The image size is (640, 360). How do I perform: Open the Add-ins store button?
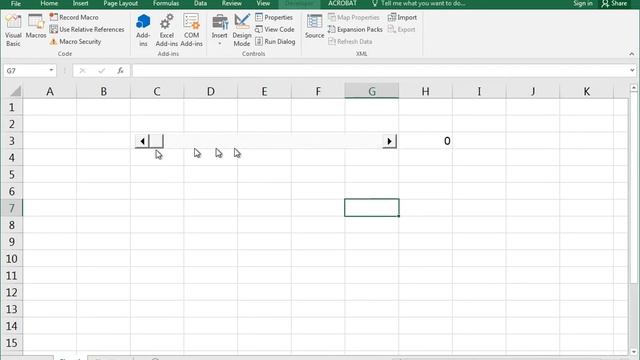click(143, 30)
